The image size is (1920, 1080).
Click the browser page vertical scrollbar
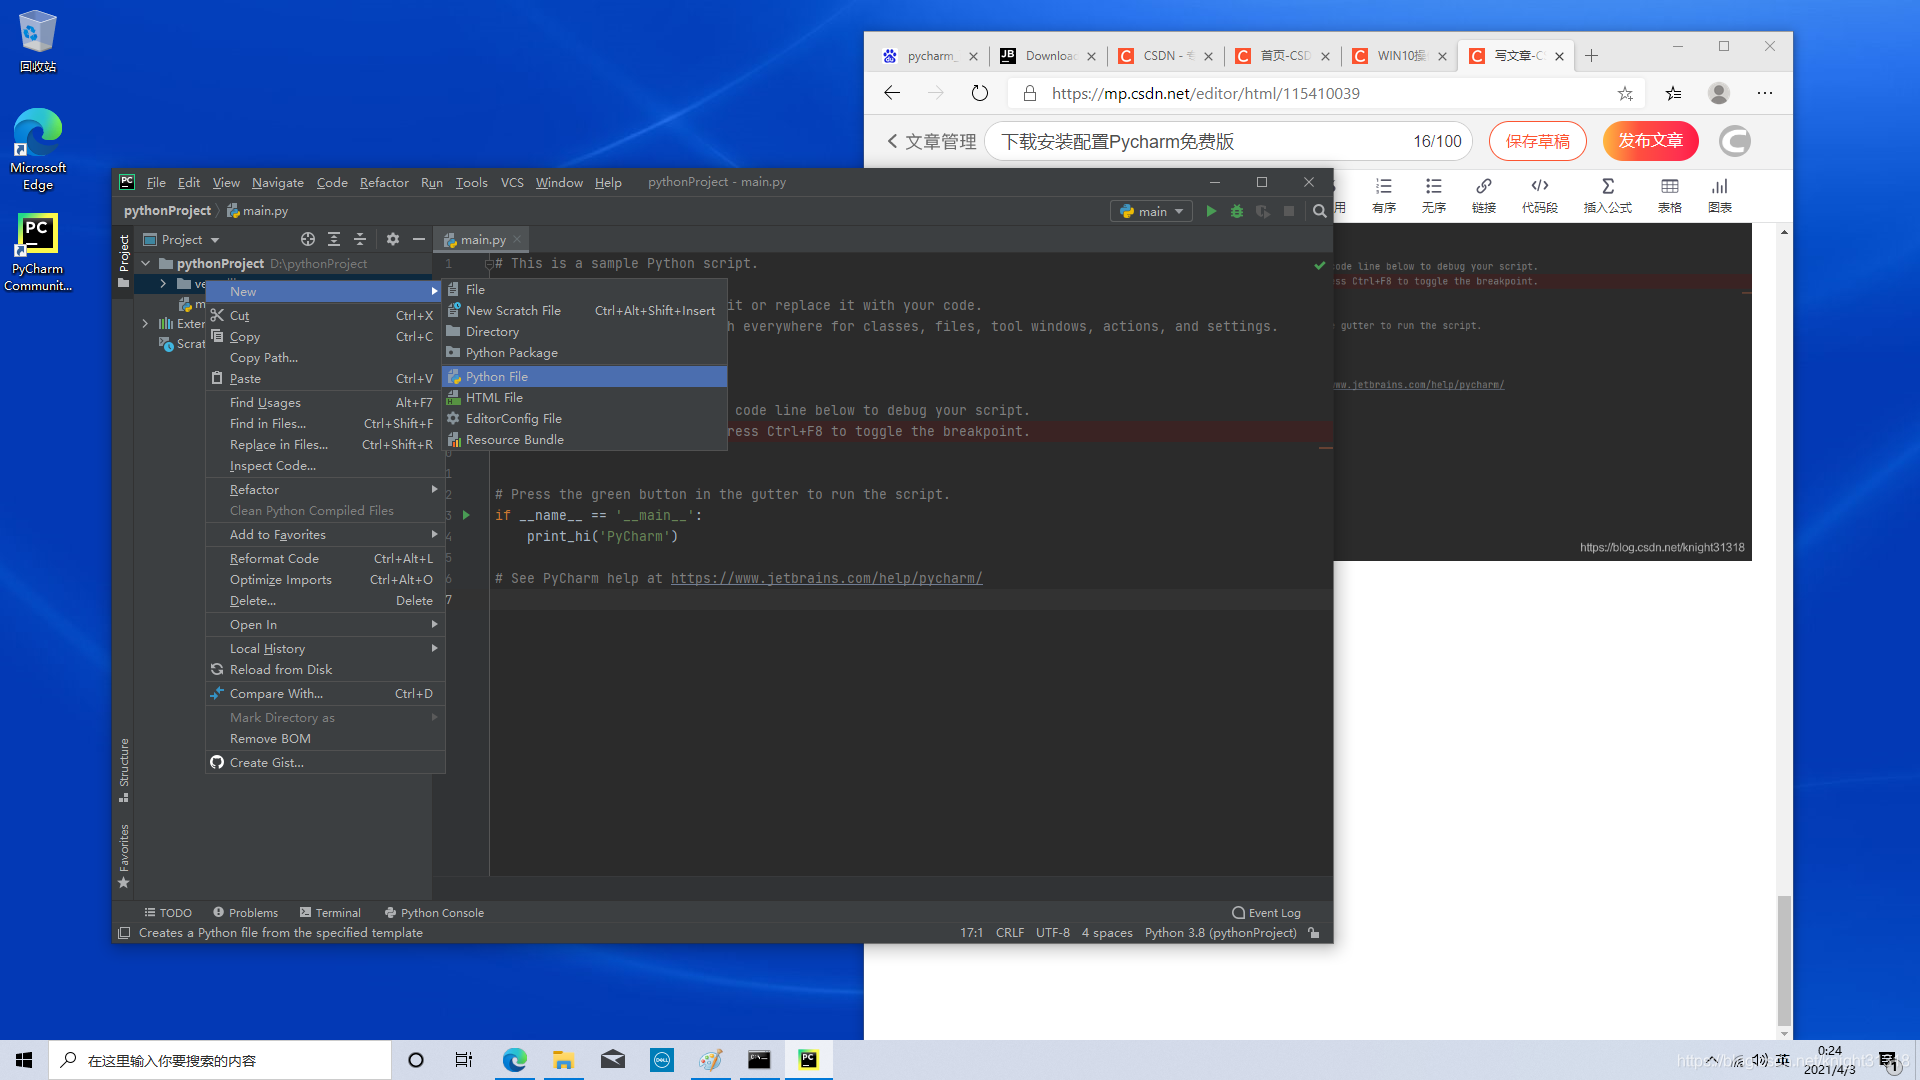coord(1784,960)
